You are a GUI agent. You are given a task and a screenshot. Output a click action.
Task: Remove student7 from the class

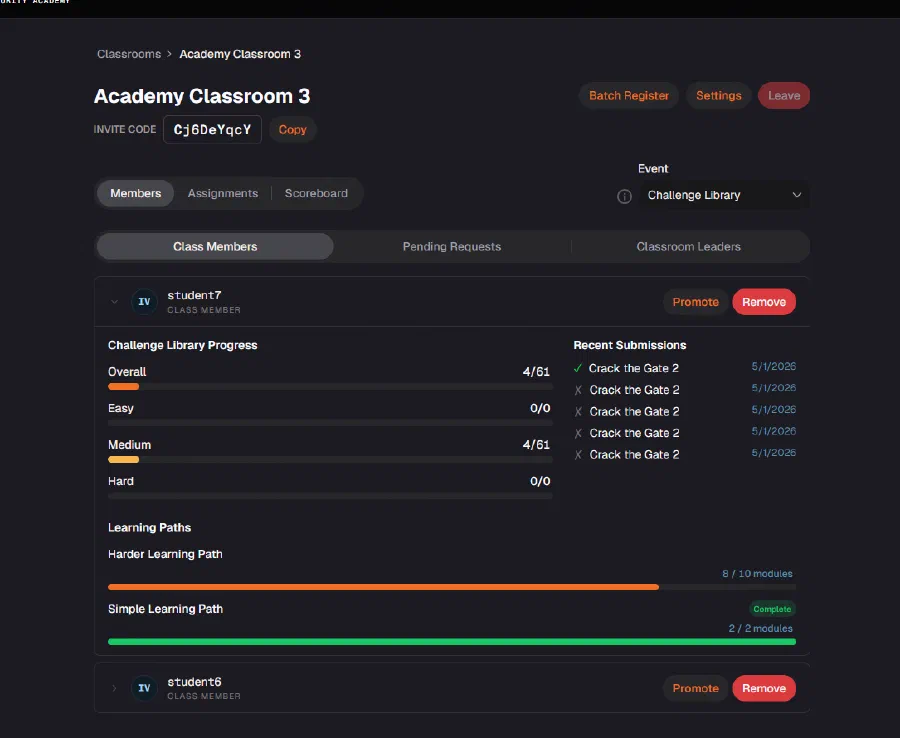pyautogui.click(x=763, y=302)
